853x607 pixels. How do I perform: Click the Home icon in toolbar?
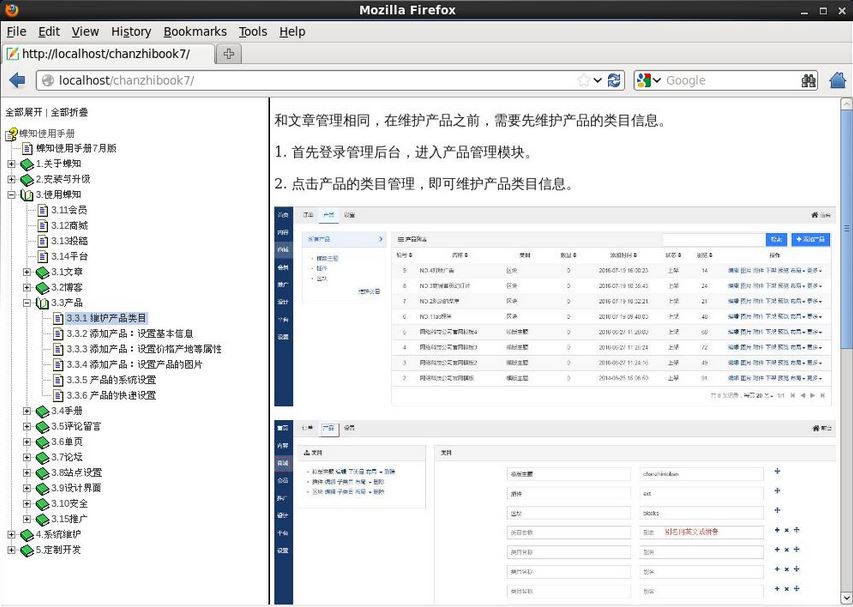[x=838, y=80]
